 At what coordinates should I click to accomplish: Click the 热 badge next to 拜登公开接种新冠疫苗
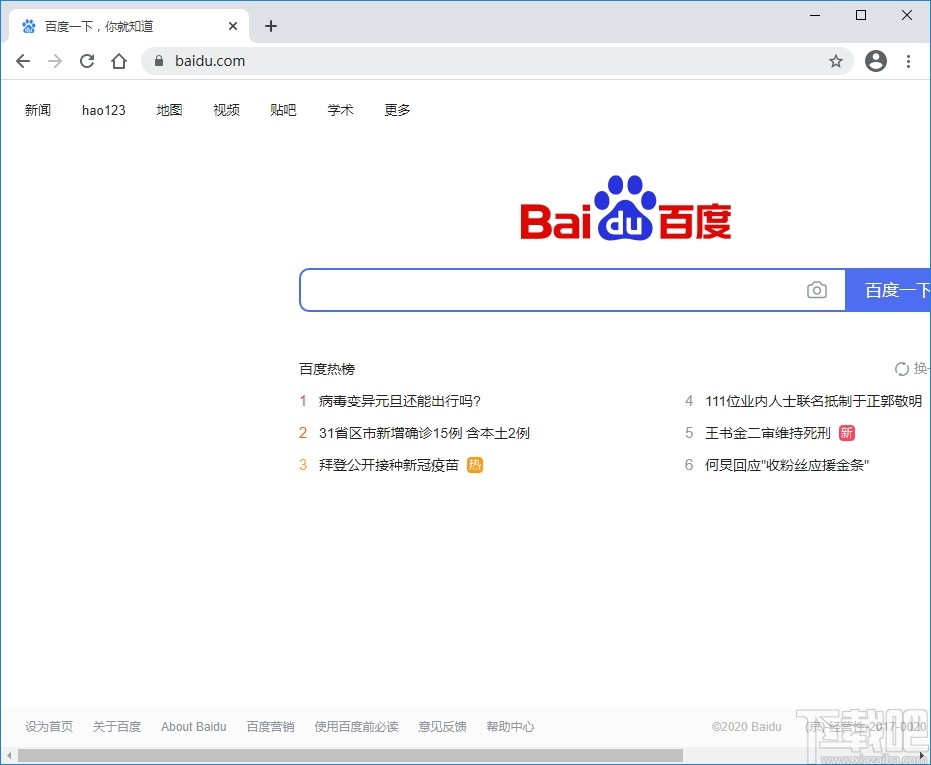coord(475,465)
